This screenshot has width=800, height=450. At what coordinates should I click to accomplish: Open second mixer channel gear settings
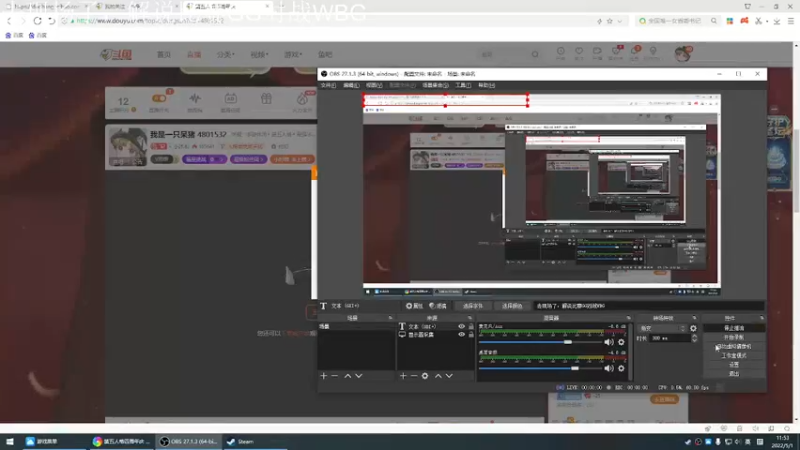pos(621,368)
